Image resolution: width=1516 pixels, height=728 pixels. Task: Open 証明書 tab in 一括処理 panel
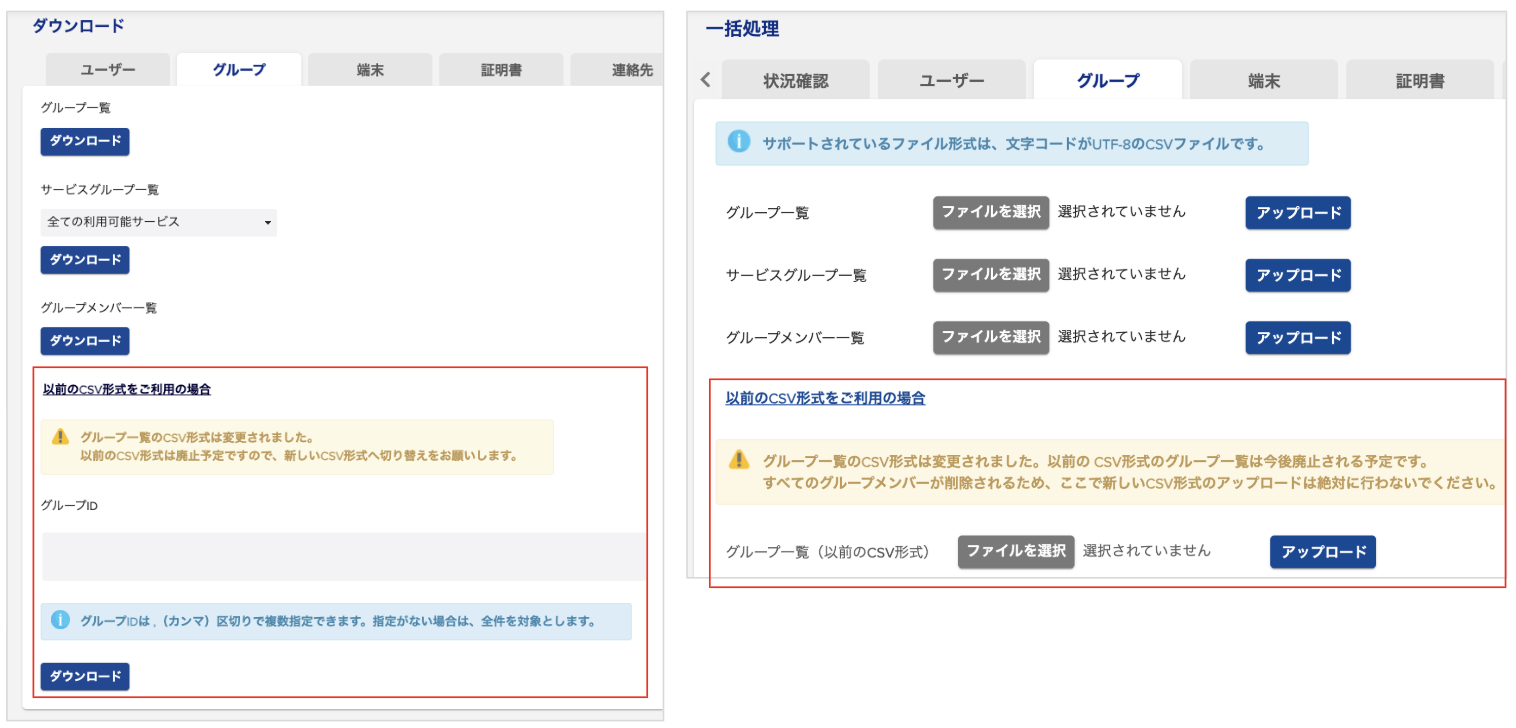click(x=1420, y=81)
